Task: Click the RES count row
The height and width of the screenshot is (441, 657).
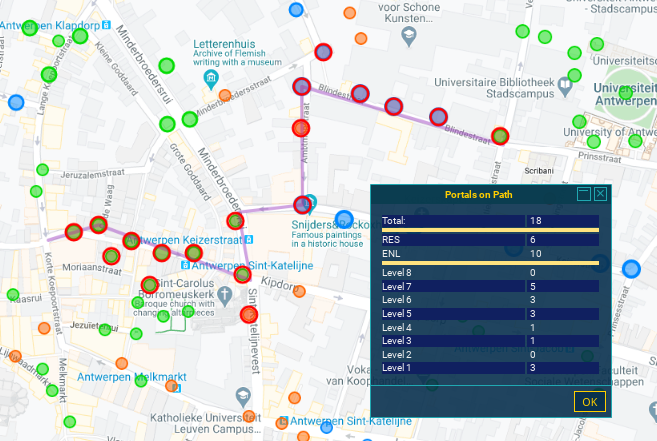Action: pos(490,239)
